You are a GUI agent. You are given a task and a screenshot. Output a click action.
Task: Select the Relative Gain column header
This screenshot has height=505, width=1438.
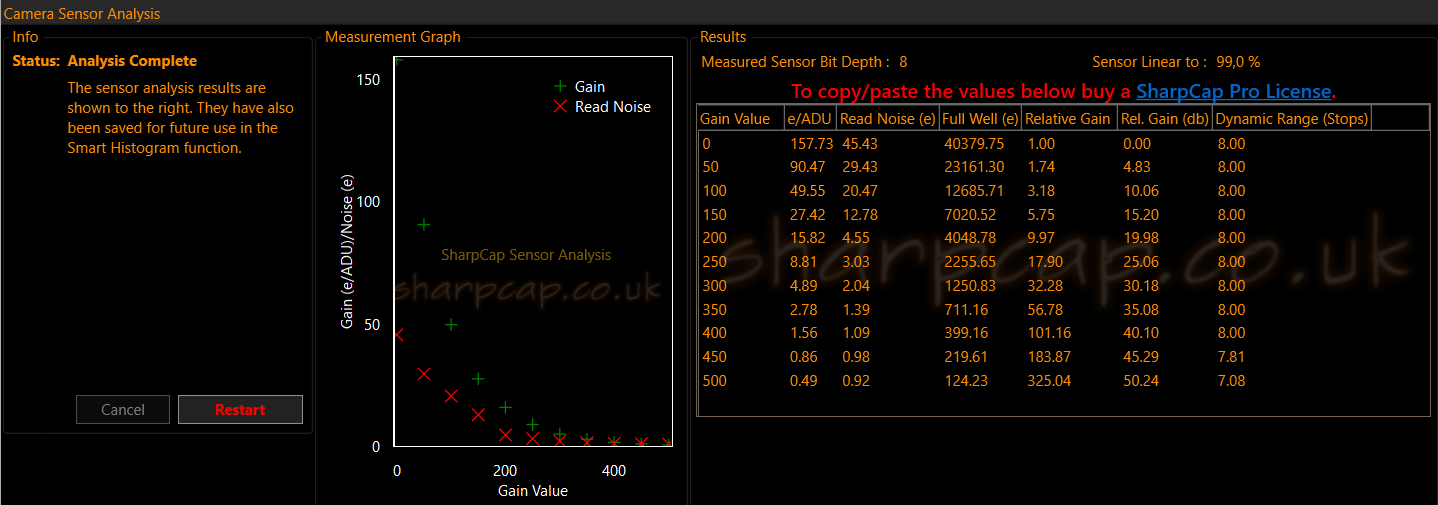1068,118
